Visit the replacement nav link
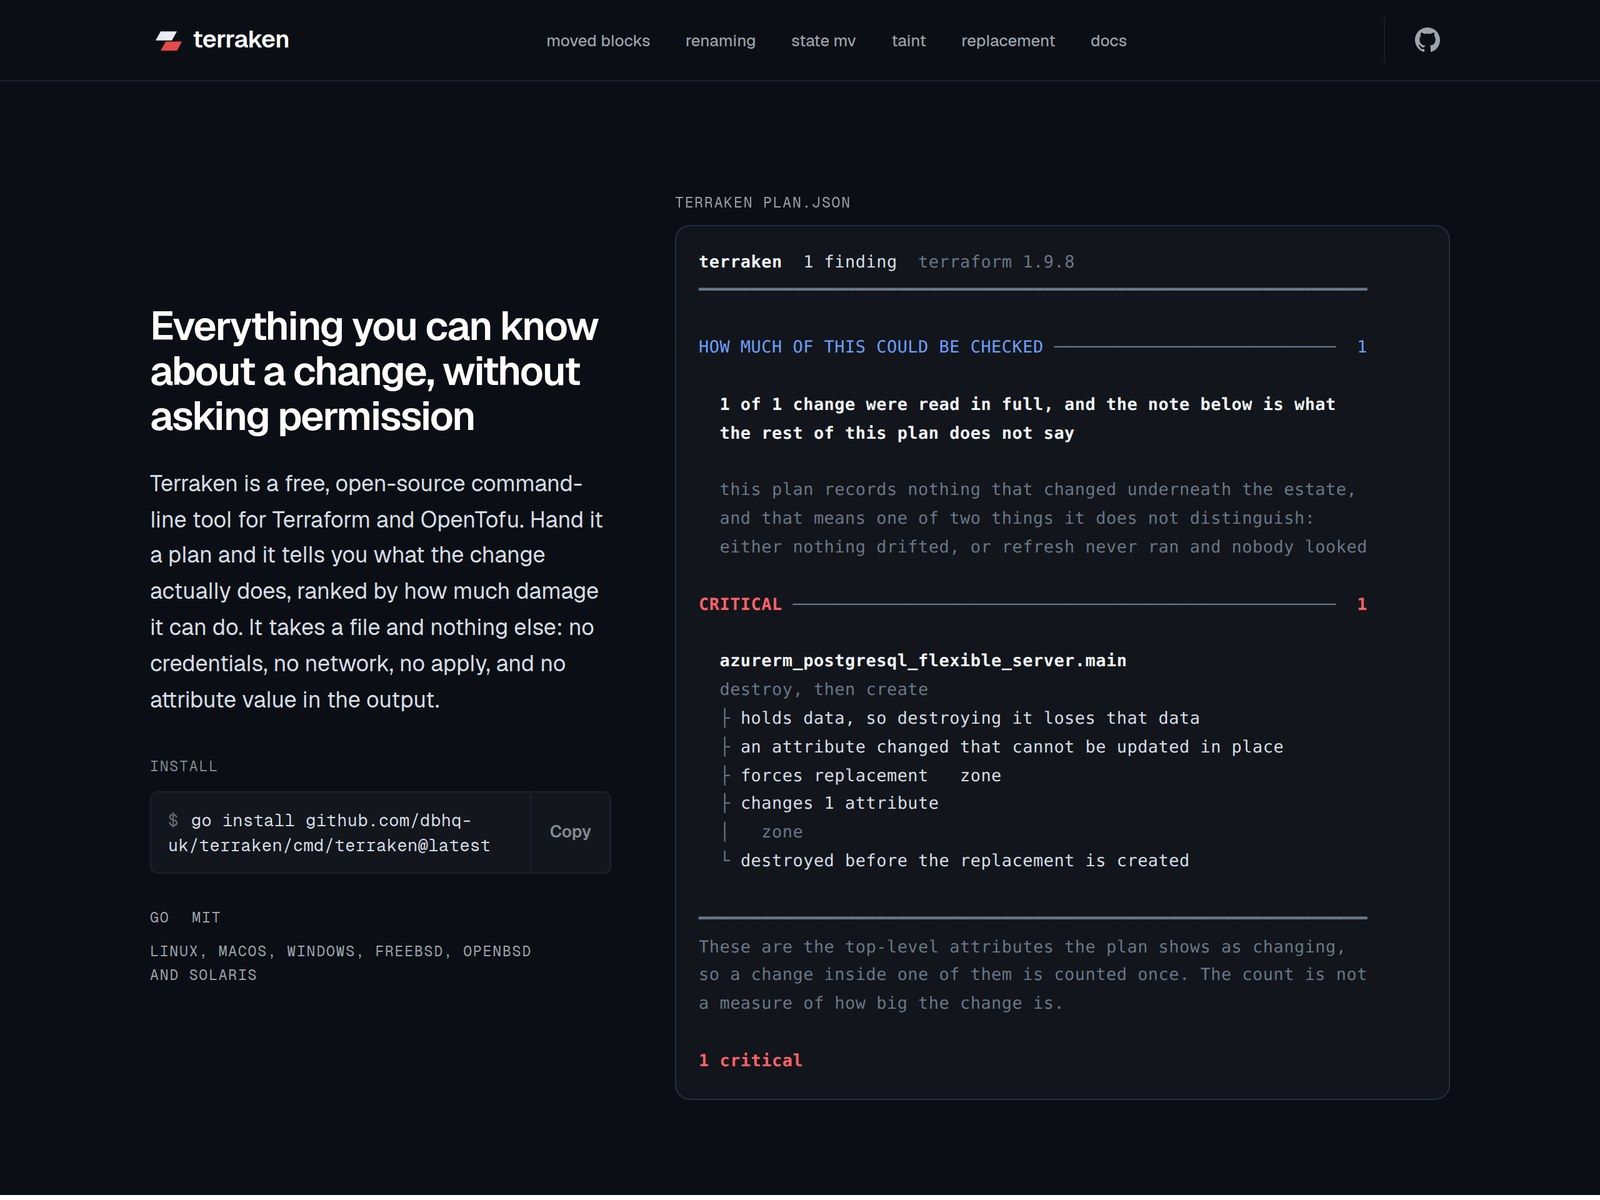 [1008, 41]
